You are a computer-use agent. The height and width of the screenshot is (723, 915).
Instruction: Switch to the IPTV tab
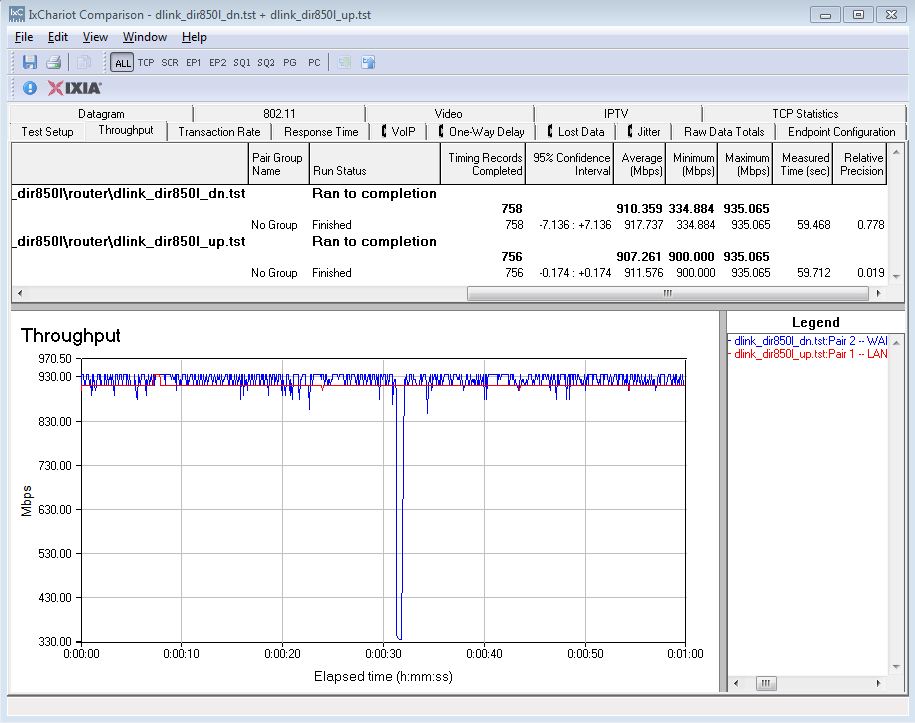coord(616,114)
